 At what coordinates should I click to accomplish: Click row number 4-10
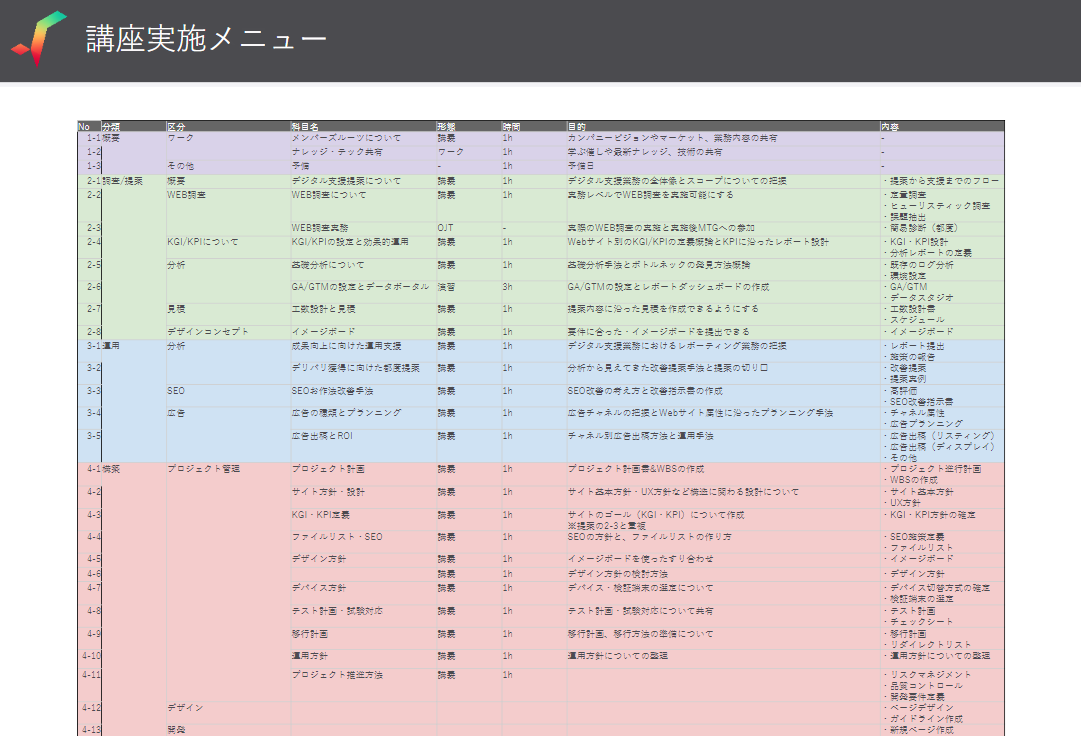91,656
